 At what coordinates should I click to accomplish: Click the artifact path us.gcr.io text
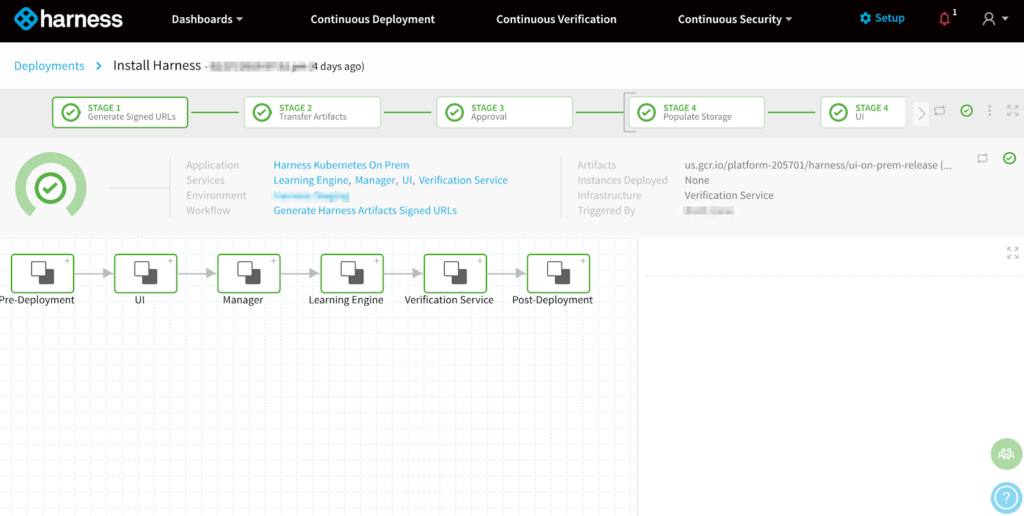click(x=818, y=165)
